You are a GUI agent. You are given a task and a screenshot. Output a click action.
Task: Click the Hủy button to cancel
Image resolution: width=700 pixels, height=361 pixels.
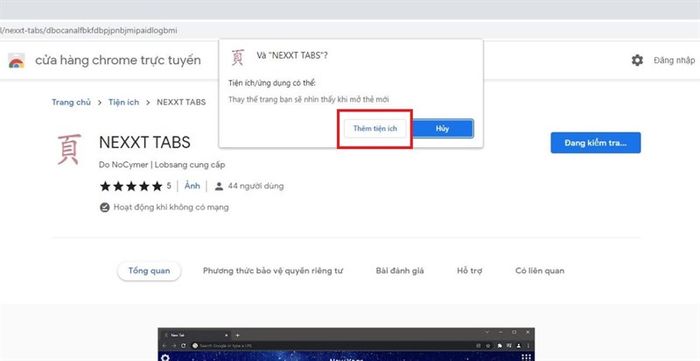click(x=442, y=129)
